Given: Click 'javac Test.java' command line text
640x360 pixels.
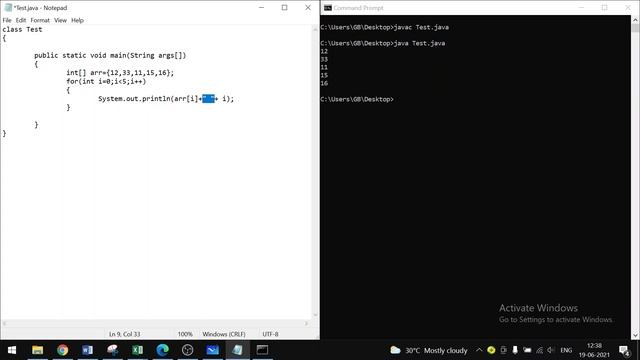Looking at the screenshot, I should point(421,27).
